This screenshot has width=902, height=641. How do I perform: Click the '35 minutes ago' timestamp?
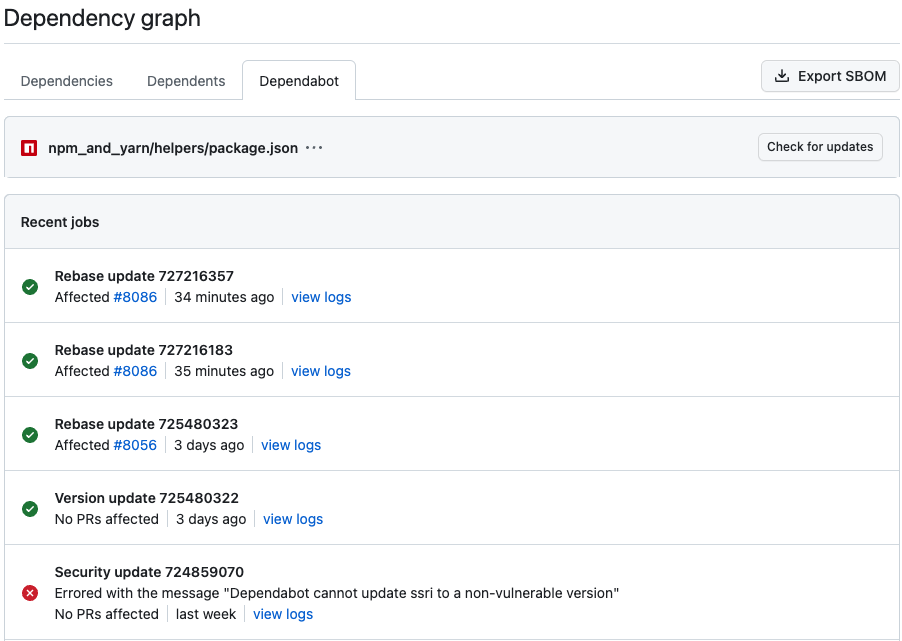(x=224, y=371)
